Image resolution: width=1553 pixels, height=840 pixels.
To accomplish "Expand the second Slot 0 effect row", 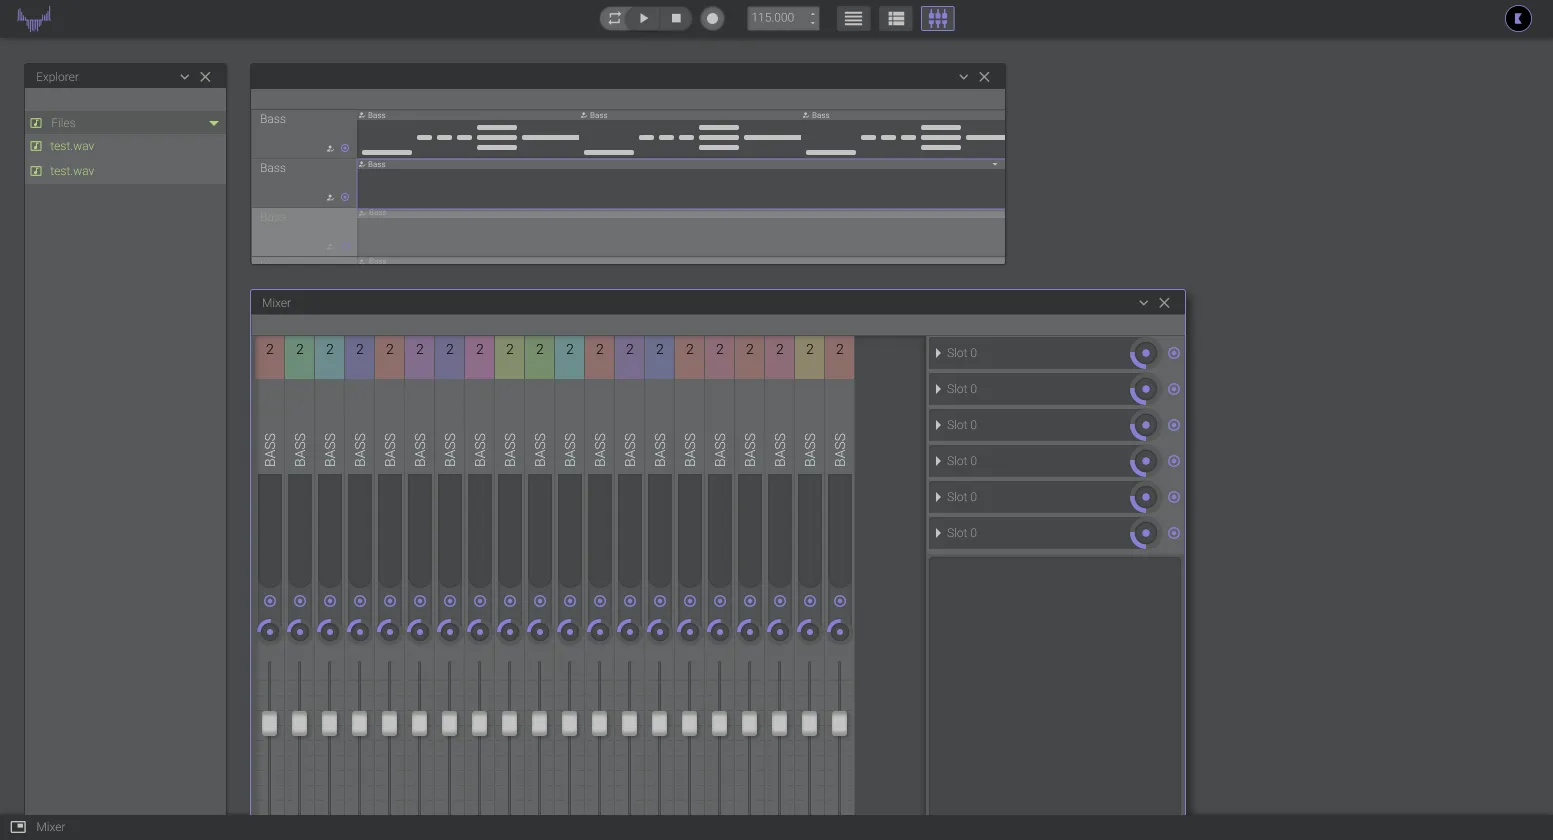I will coord(938,389).
